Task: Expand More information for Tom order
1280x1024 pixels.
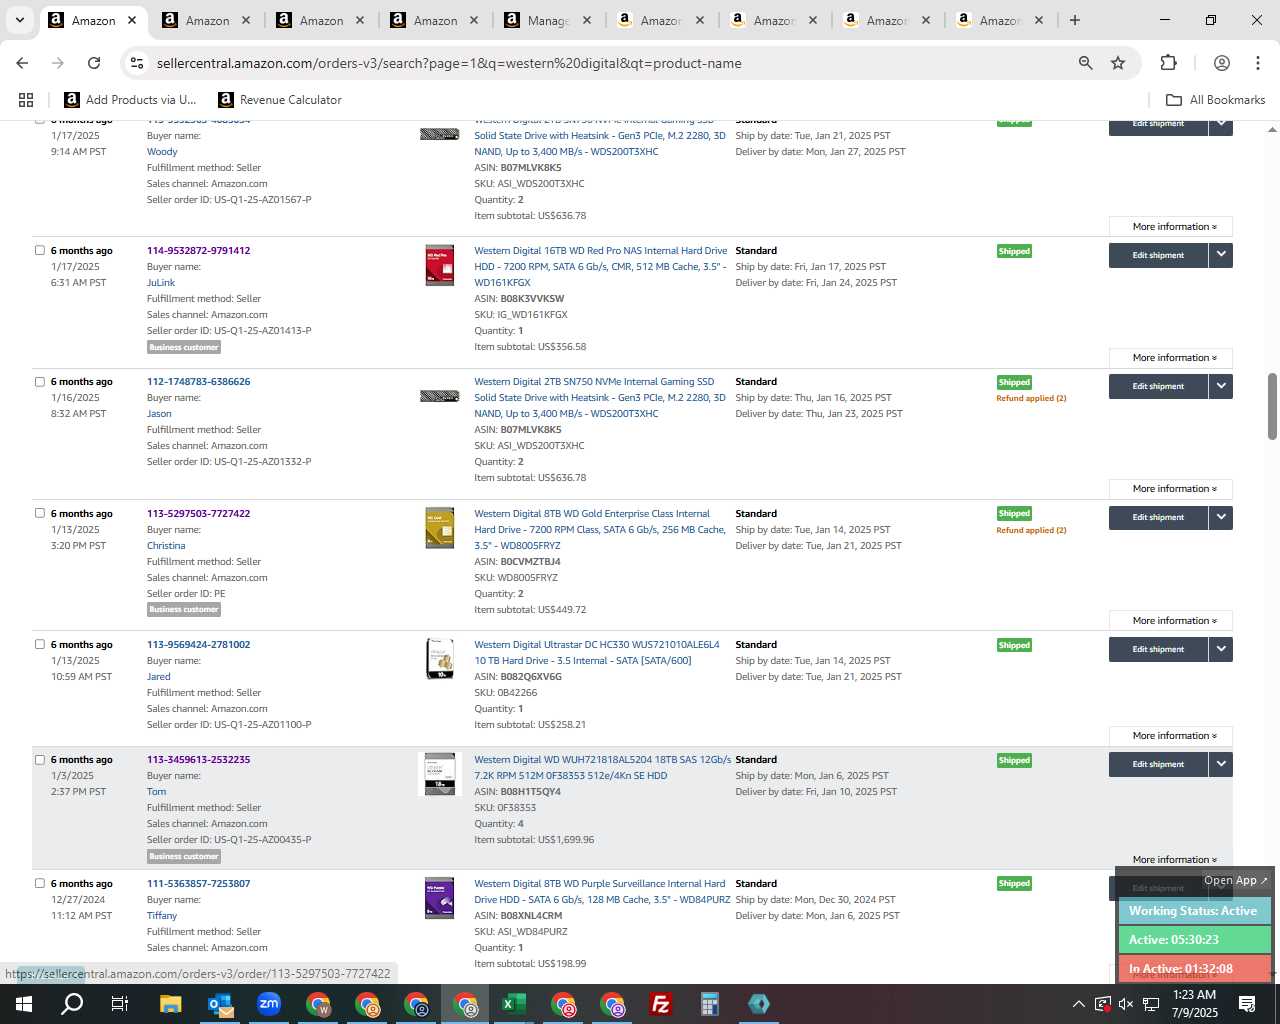Action: 1170,860
